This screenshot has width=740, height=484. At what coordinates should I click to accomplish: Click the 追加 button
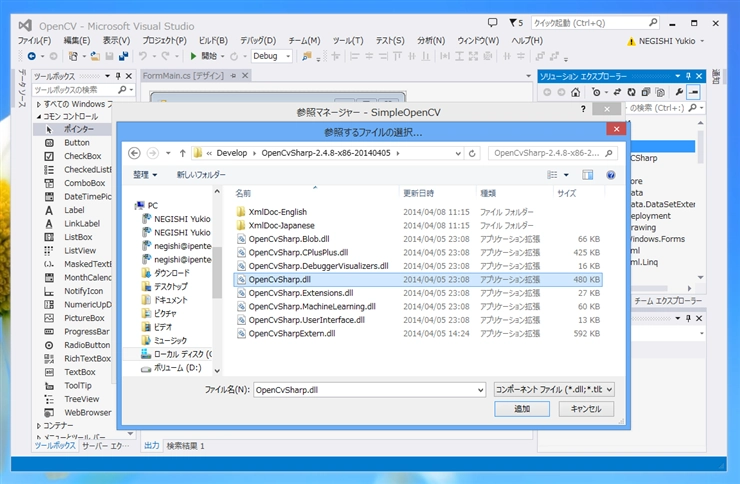tap(522, 409)
